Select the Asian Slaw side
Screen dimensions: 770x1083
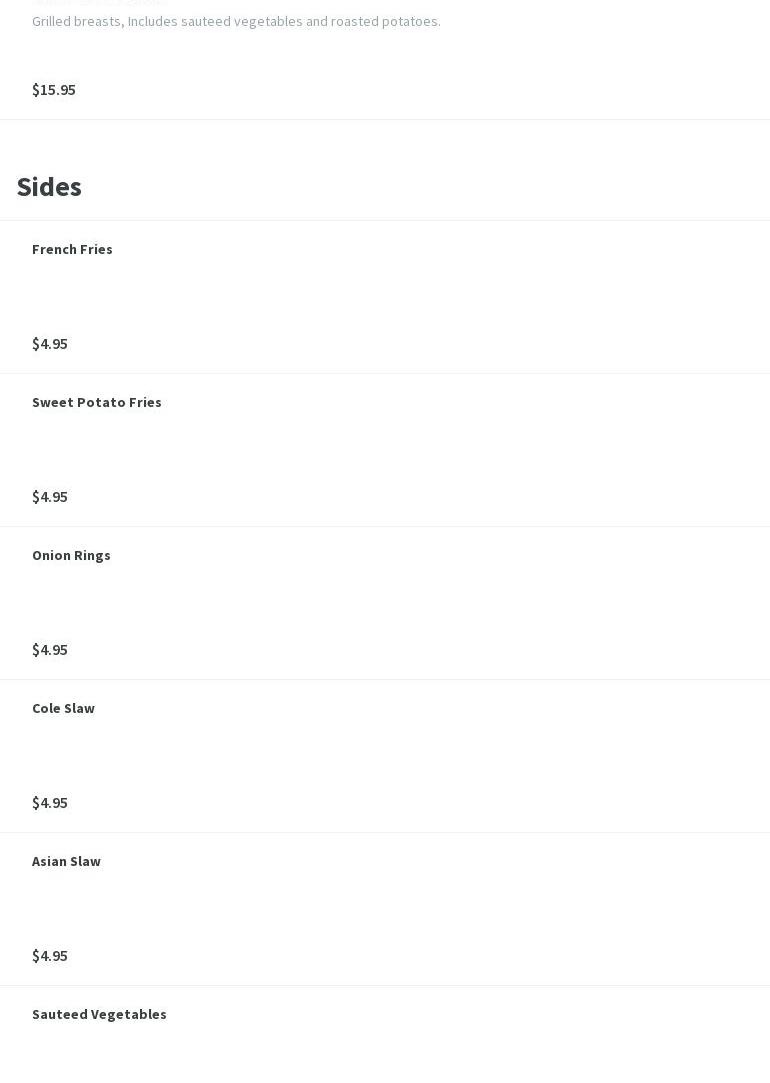(66, 861)
